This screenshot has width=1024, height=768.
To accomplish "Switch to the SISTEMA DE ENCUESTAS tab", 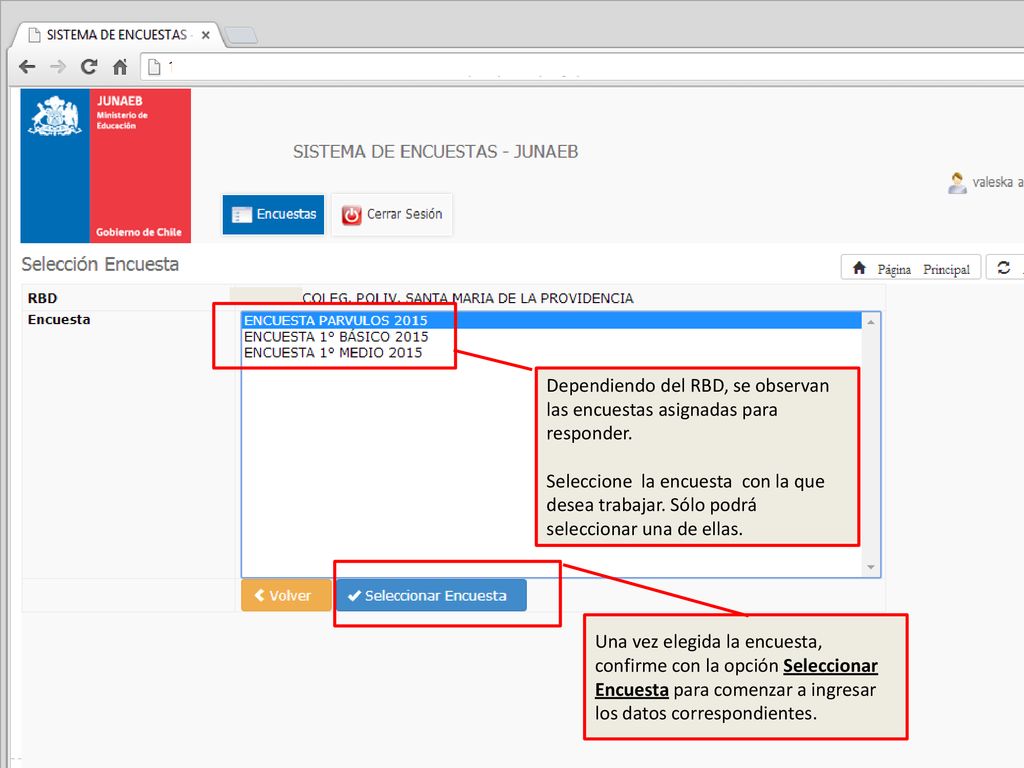I will pos(117,35).
